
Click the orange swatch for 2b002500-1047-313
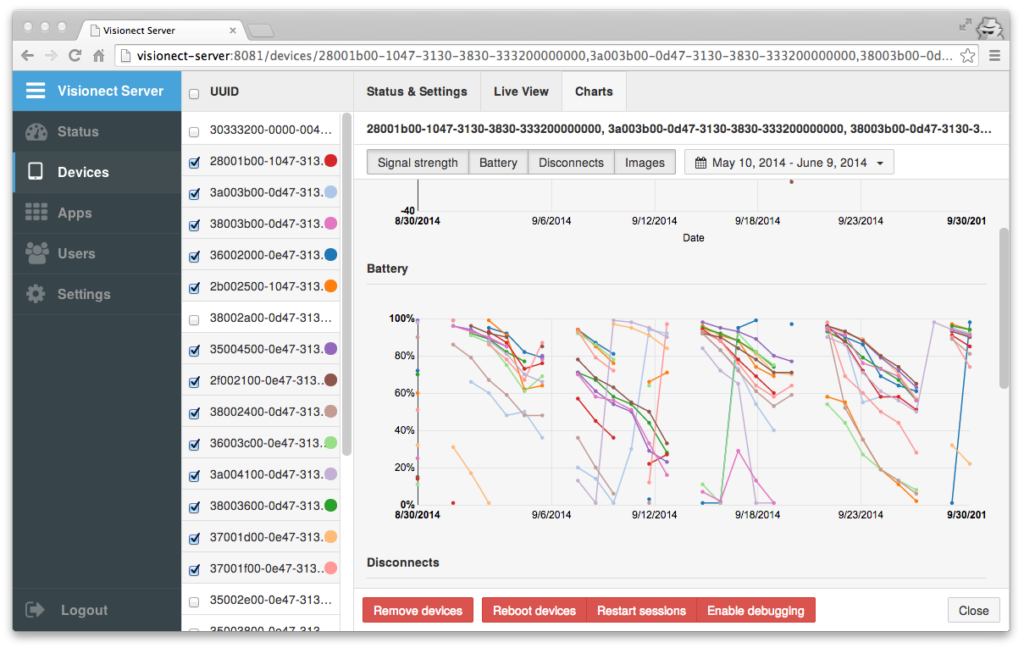[x=331, y=286]
